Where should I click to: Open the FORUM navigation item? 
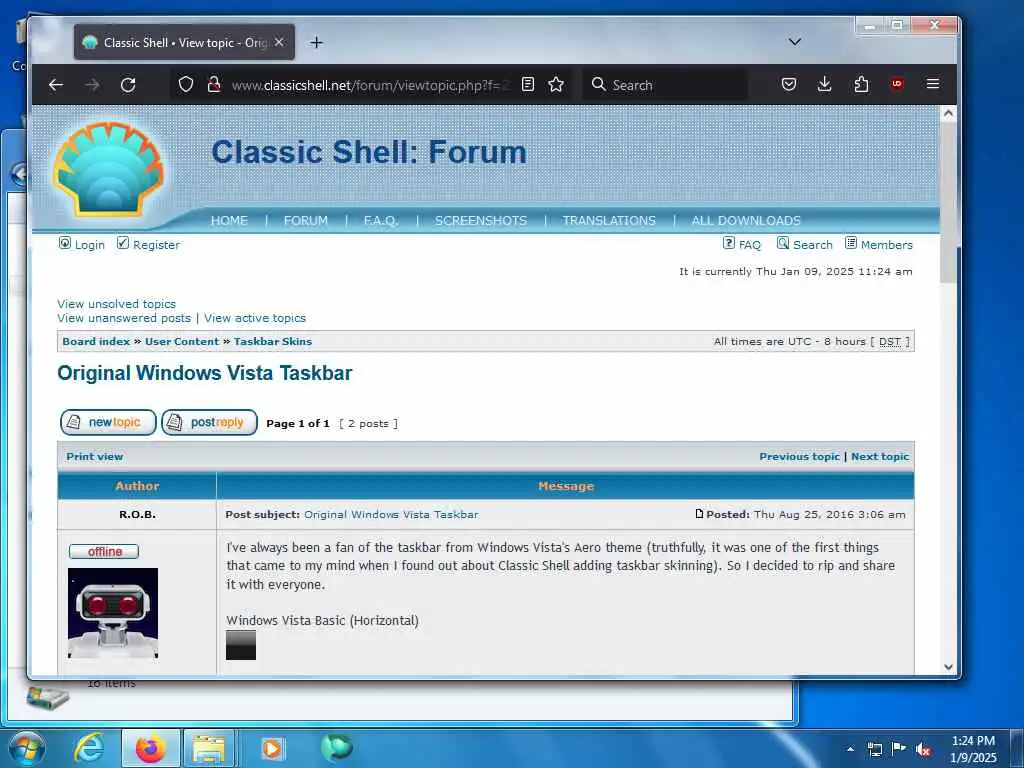(x=306, y=221)
